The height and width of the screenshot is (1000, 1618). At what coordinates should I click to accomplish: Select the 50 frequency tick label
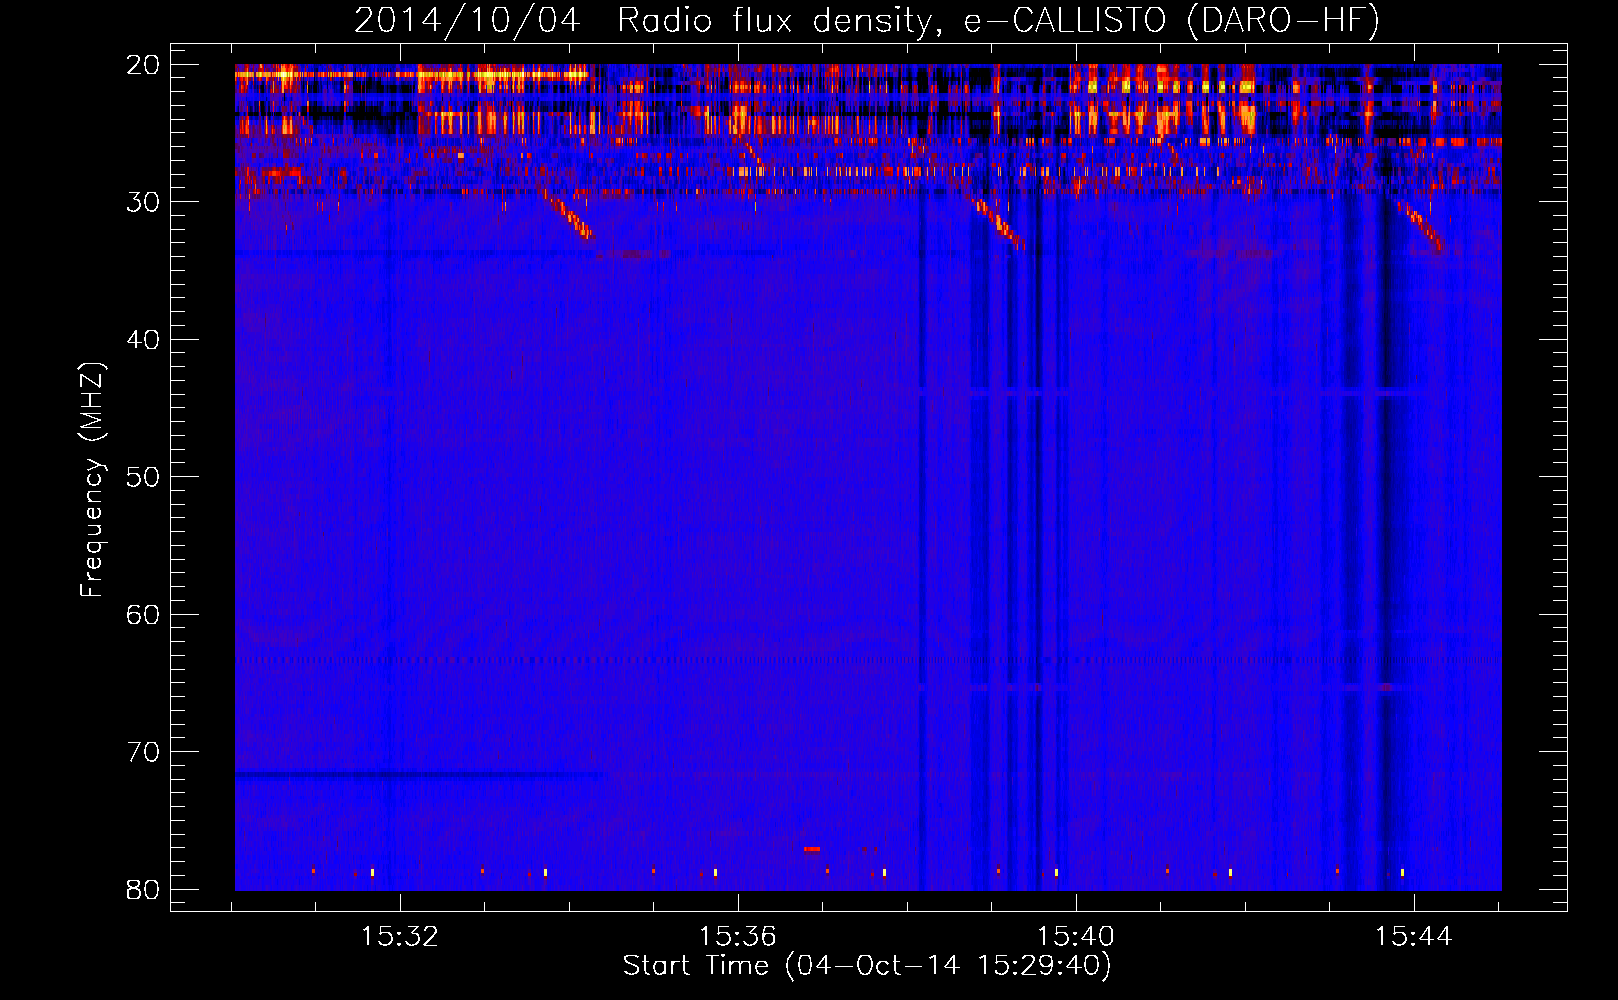[x=144, y=477]
